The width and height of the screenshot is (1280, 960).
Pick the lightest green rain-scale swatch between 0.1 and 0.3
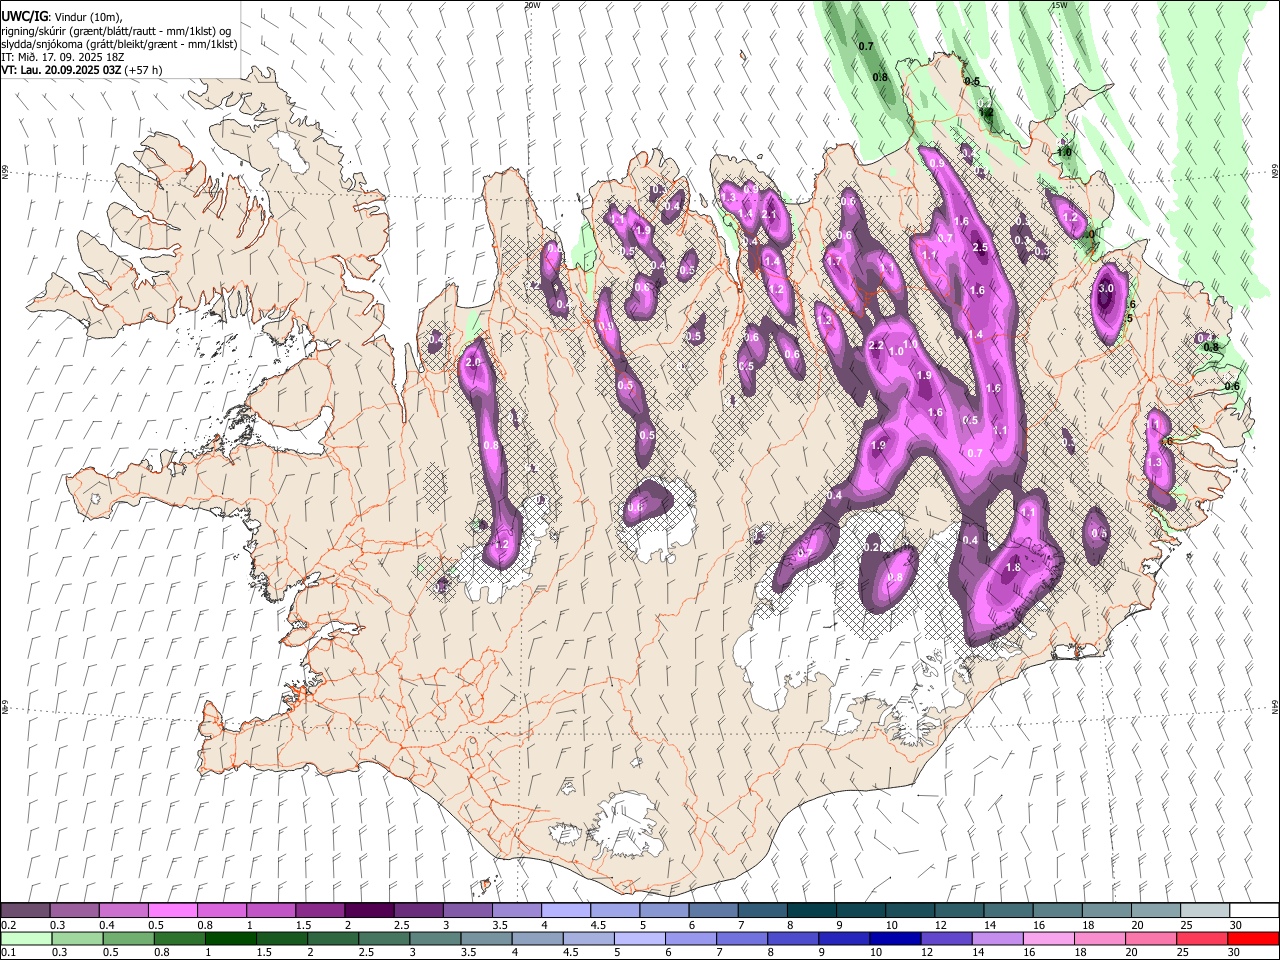26,938
